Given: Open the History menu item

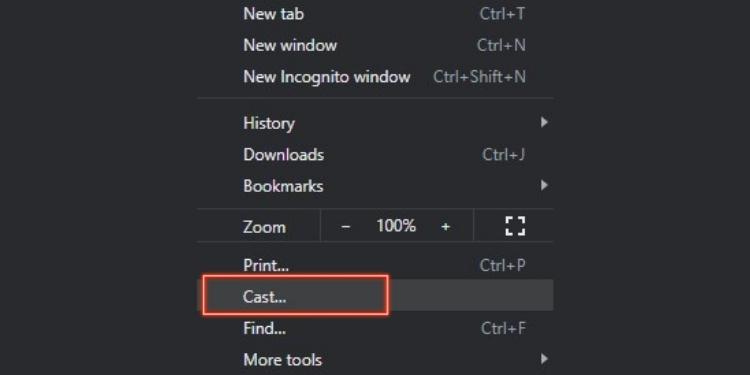Looking at the screenshot, I should point(375,123).
